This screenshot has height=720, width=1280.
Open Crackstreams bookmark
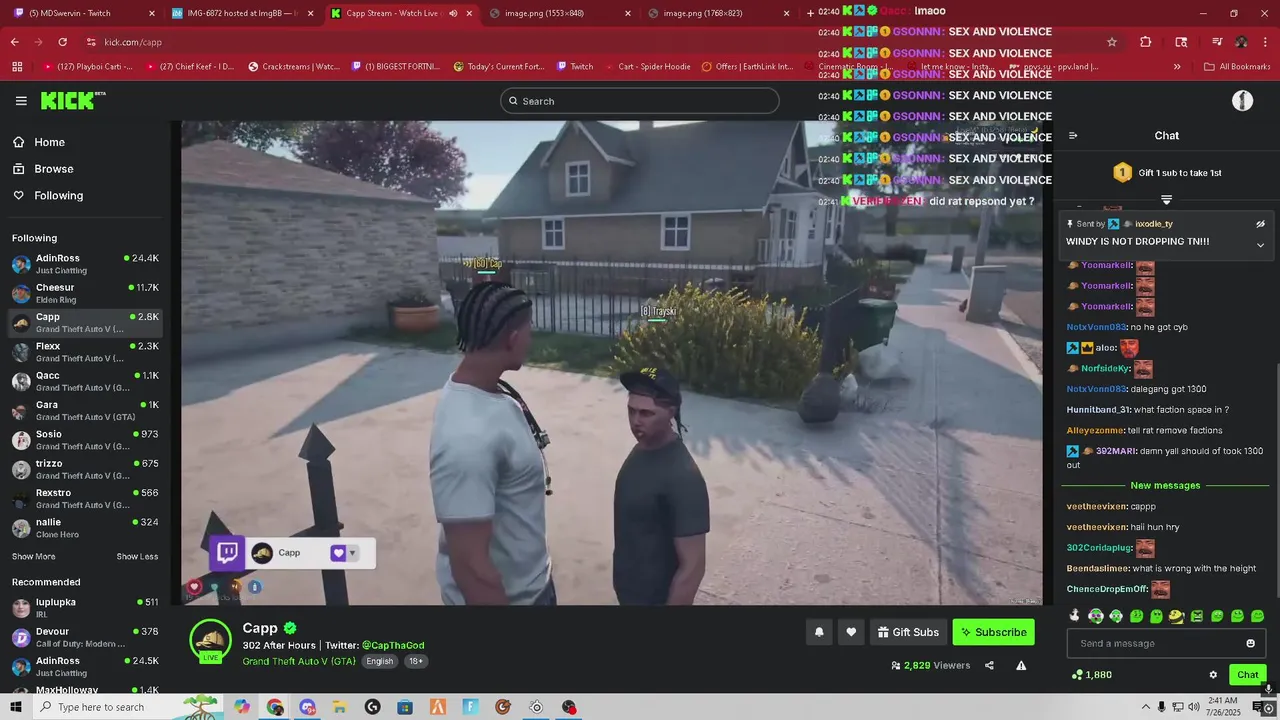point(293,67)
